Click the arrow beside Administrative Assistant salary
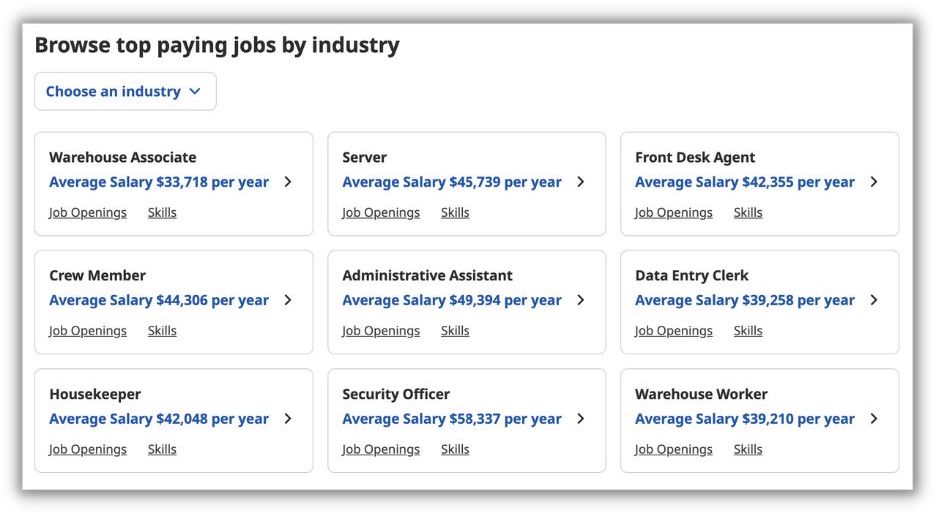This screenshot has height=518, width=936. click(x=581, y=300)
